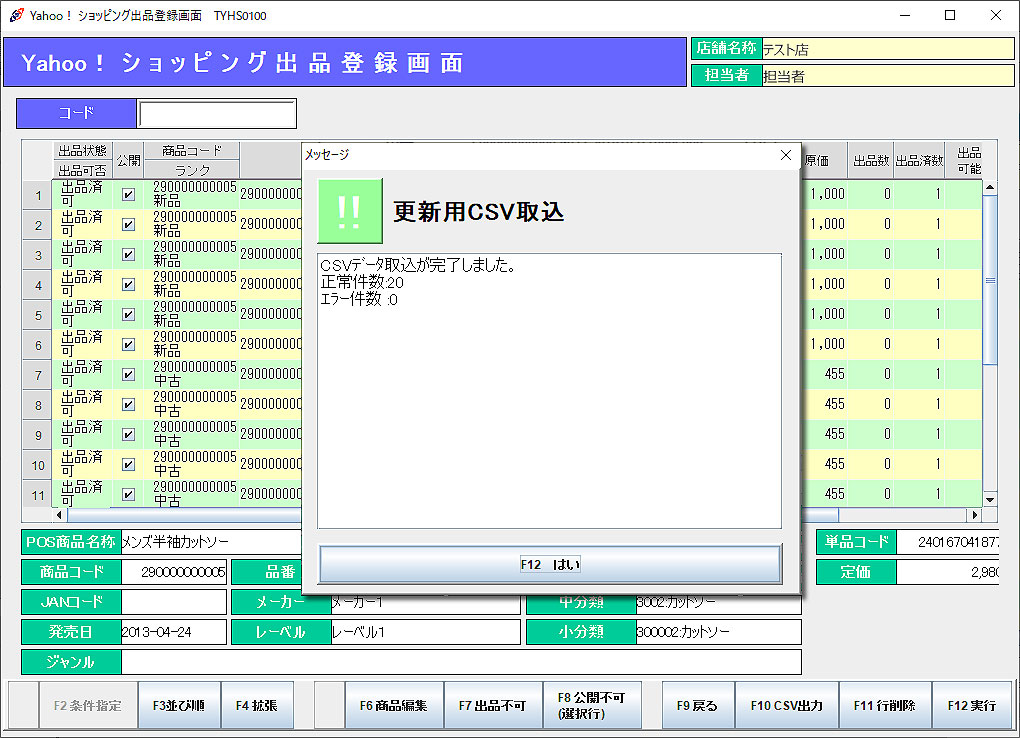Close the メッセージ dialog with X

[x=785, y=155]
